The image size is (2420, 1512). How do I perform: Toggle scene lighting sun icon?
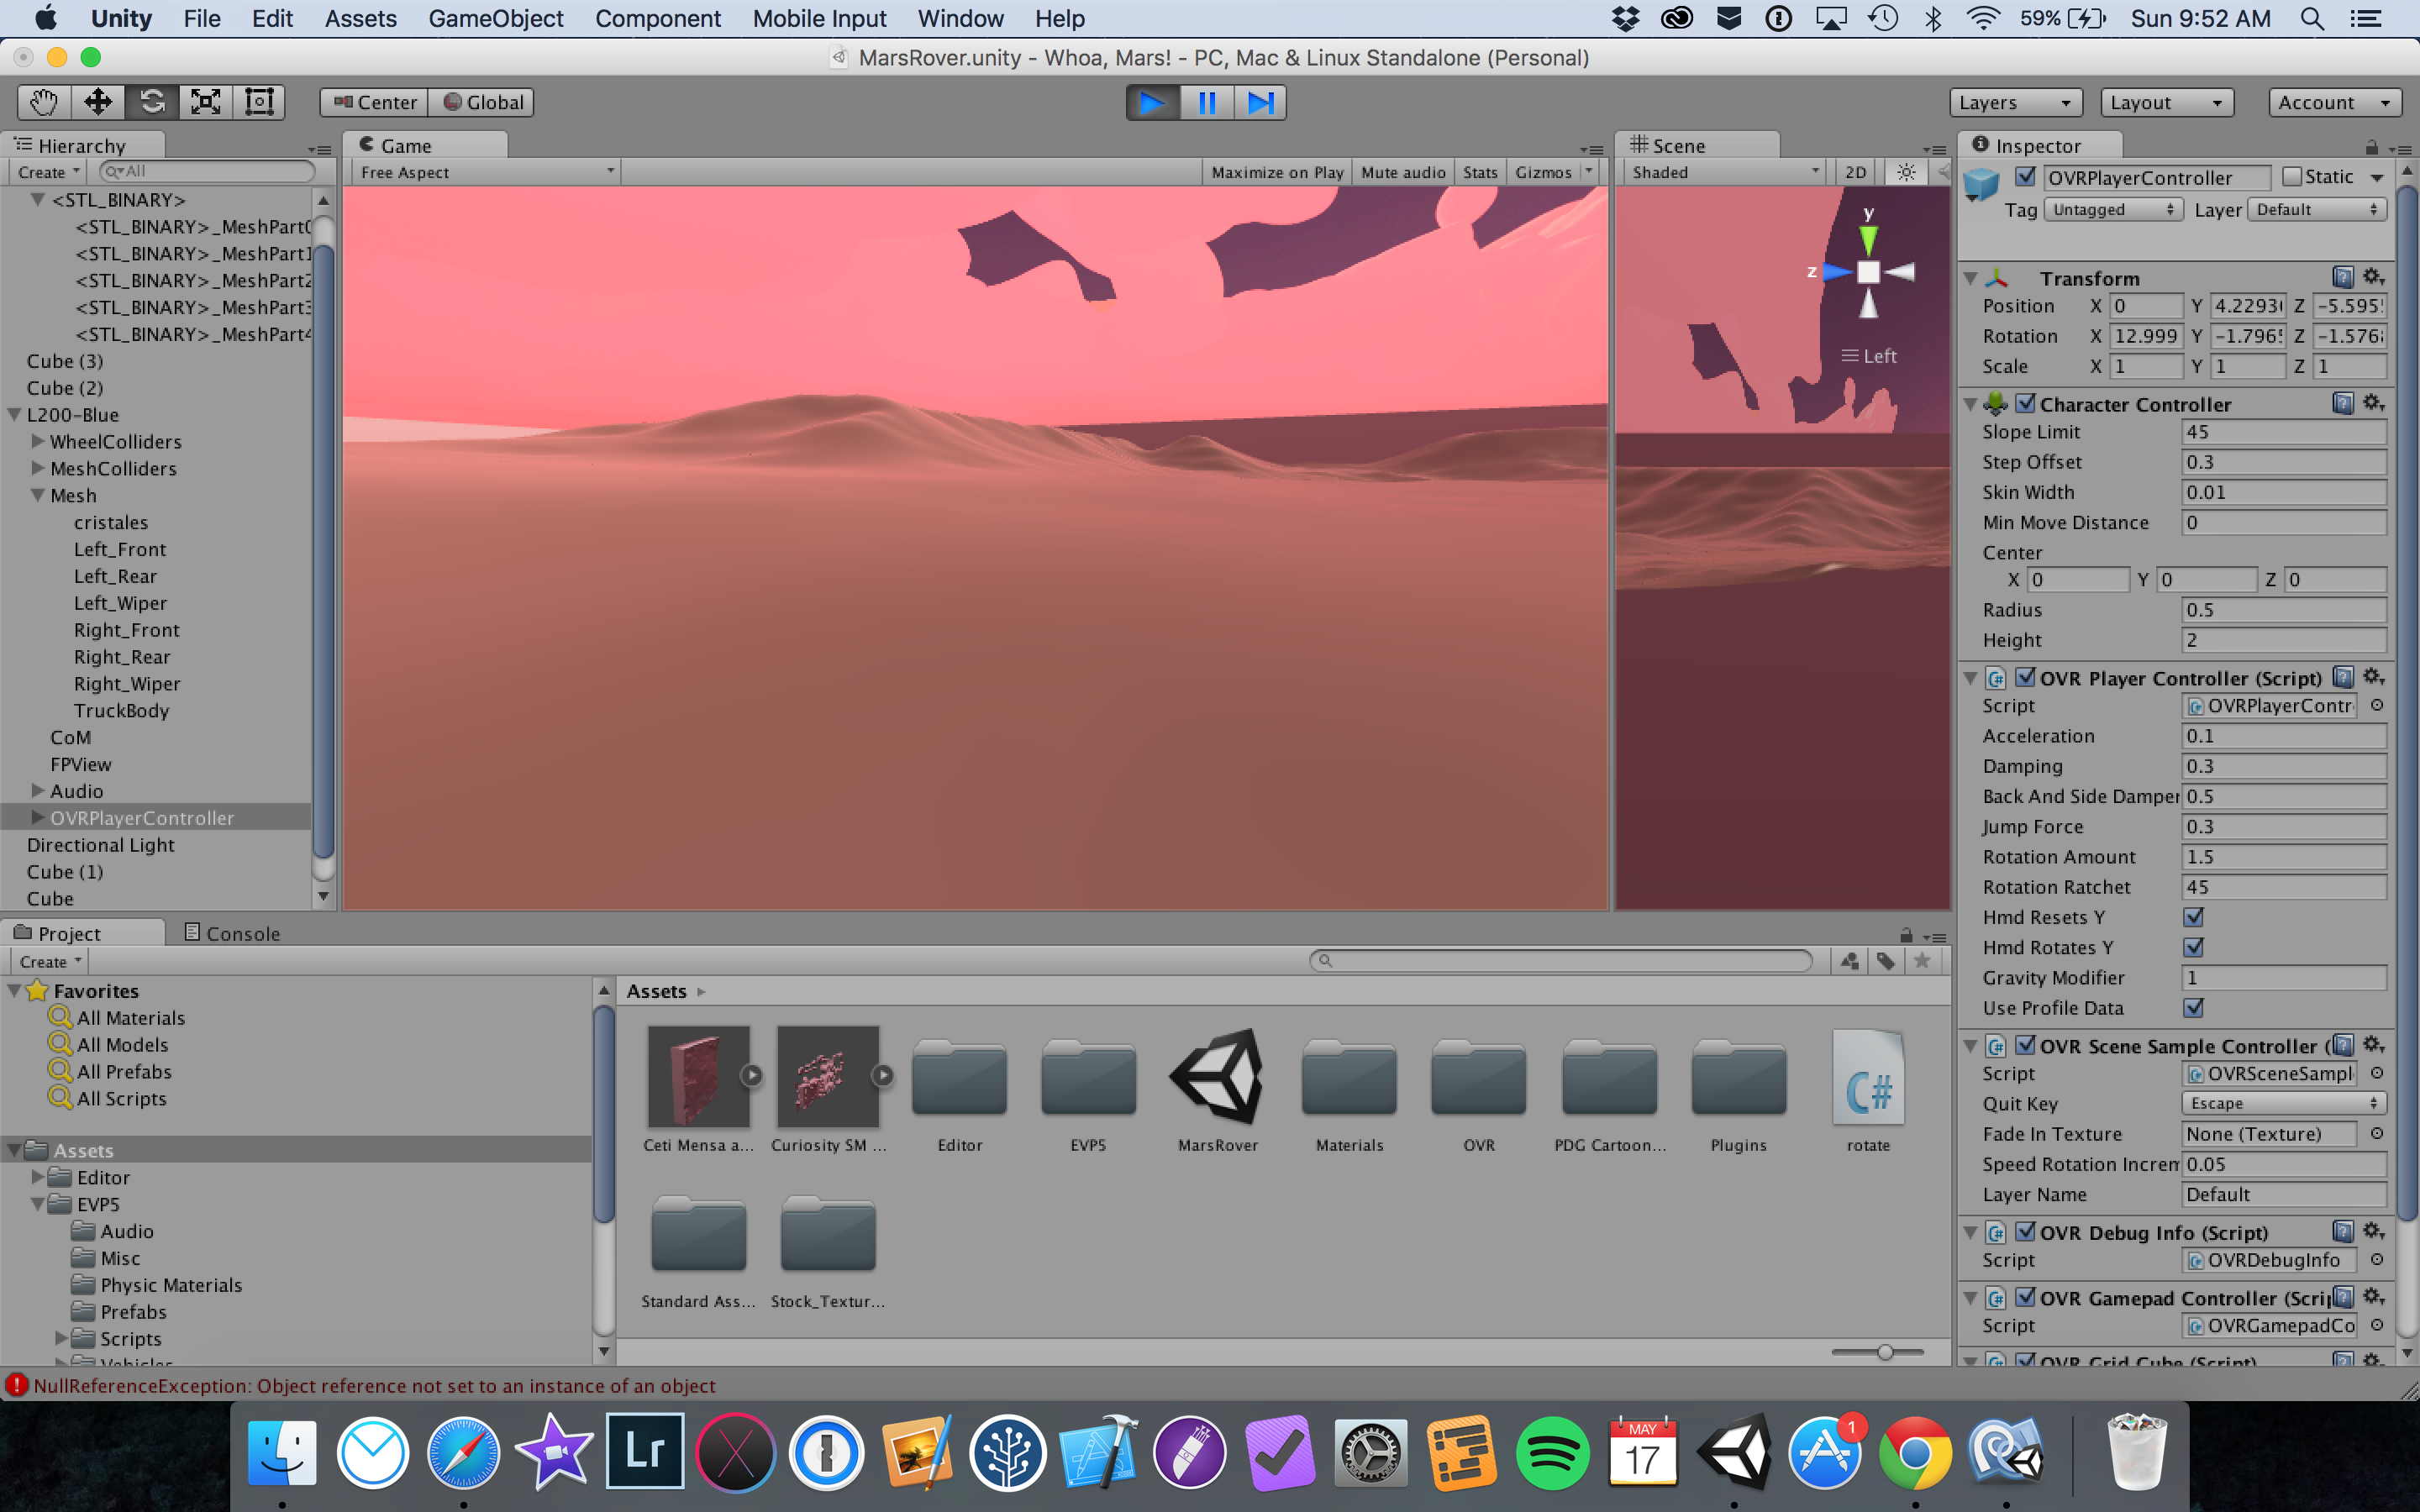point(1906,172)
